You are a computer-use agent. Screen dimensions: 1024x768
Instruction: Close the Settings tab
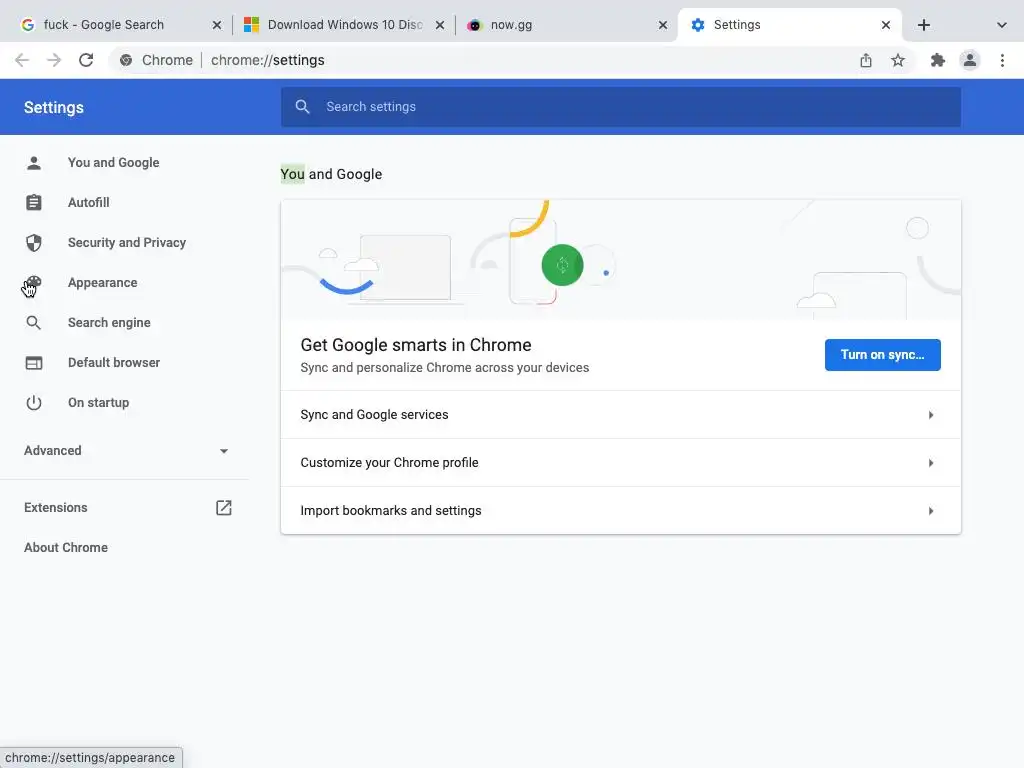[886, 25]
